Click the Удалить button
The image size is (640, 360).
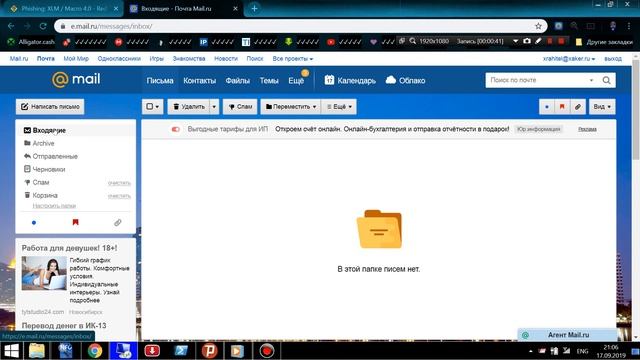[189, 107]
